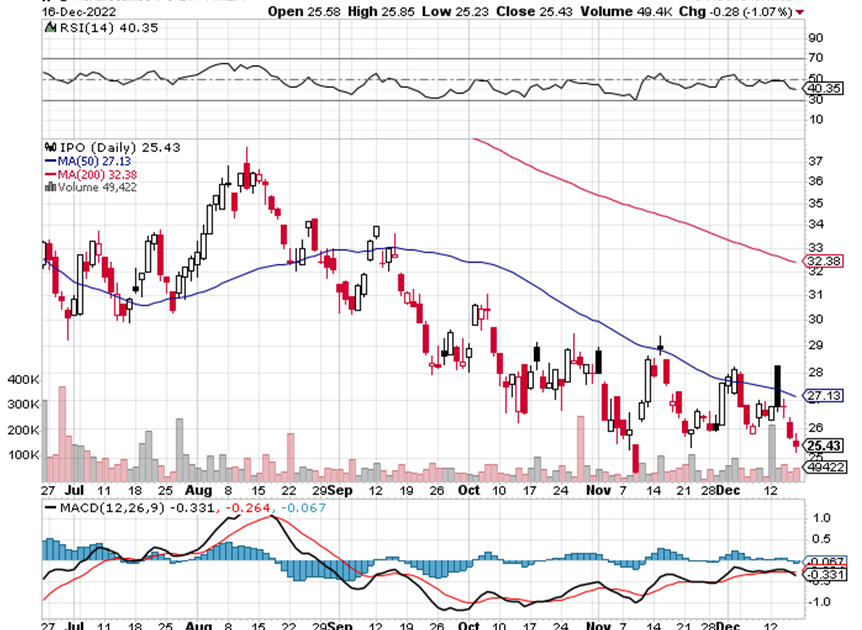Click the red MA(200) line swatch
The width and height of the screenshot is (862, 630).
51,174
